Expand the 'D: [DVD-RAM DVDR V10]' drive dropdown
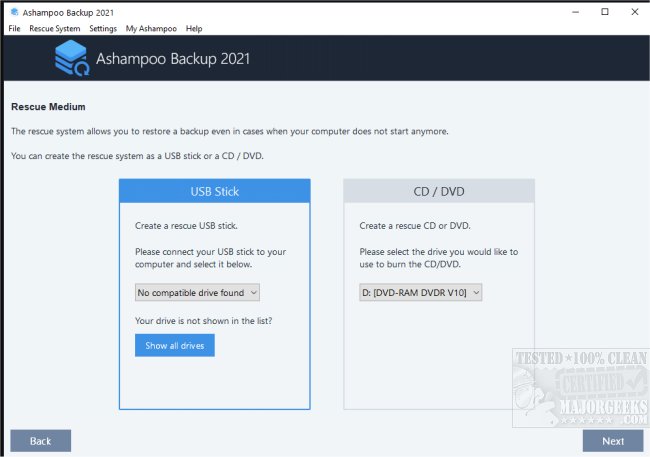The image size is (650, 457). click(x=420, y=292)
